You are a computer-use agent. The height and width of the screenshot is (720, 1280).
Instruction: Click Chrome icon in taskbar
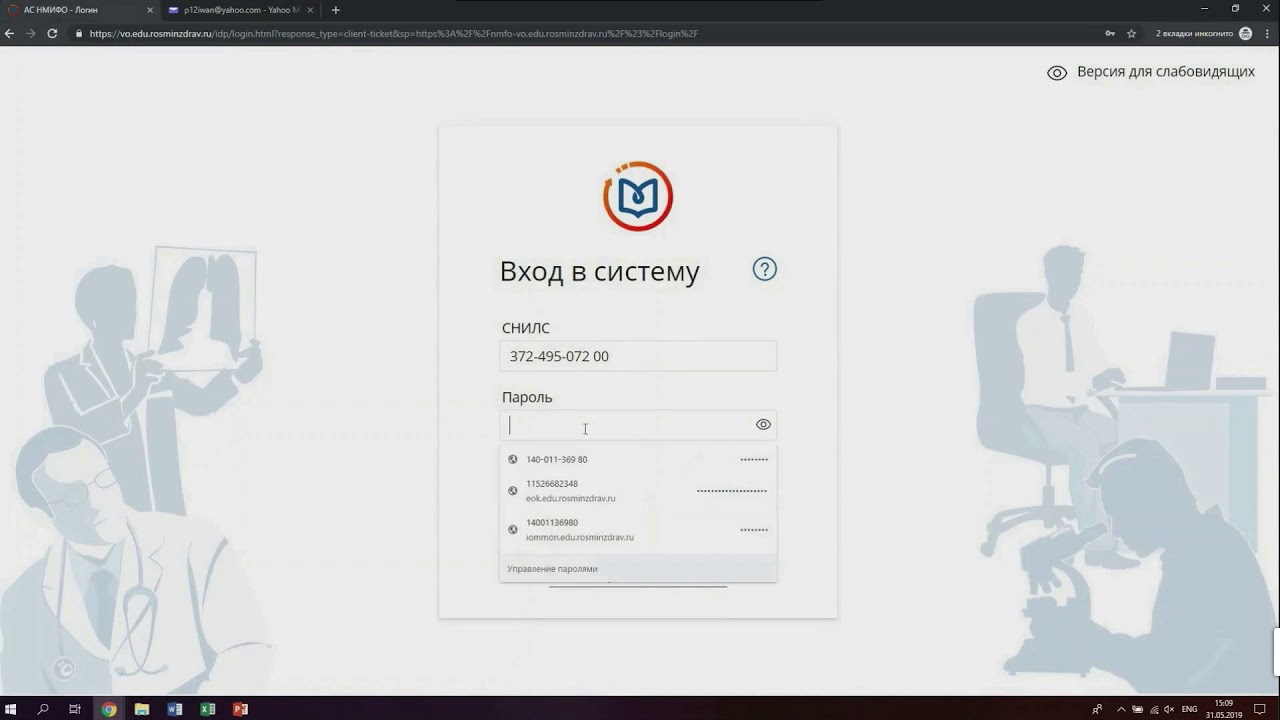point(109,709)
